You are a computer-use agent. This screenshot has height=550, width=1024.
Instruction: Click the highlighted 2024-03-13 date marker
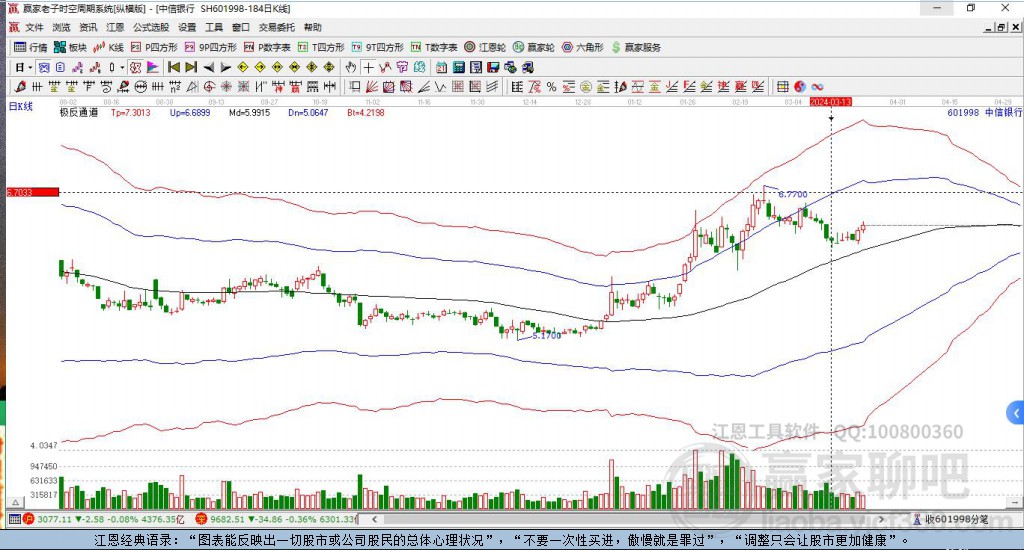(x=830, y=102)
